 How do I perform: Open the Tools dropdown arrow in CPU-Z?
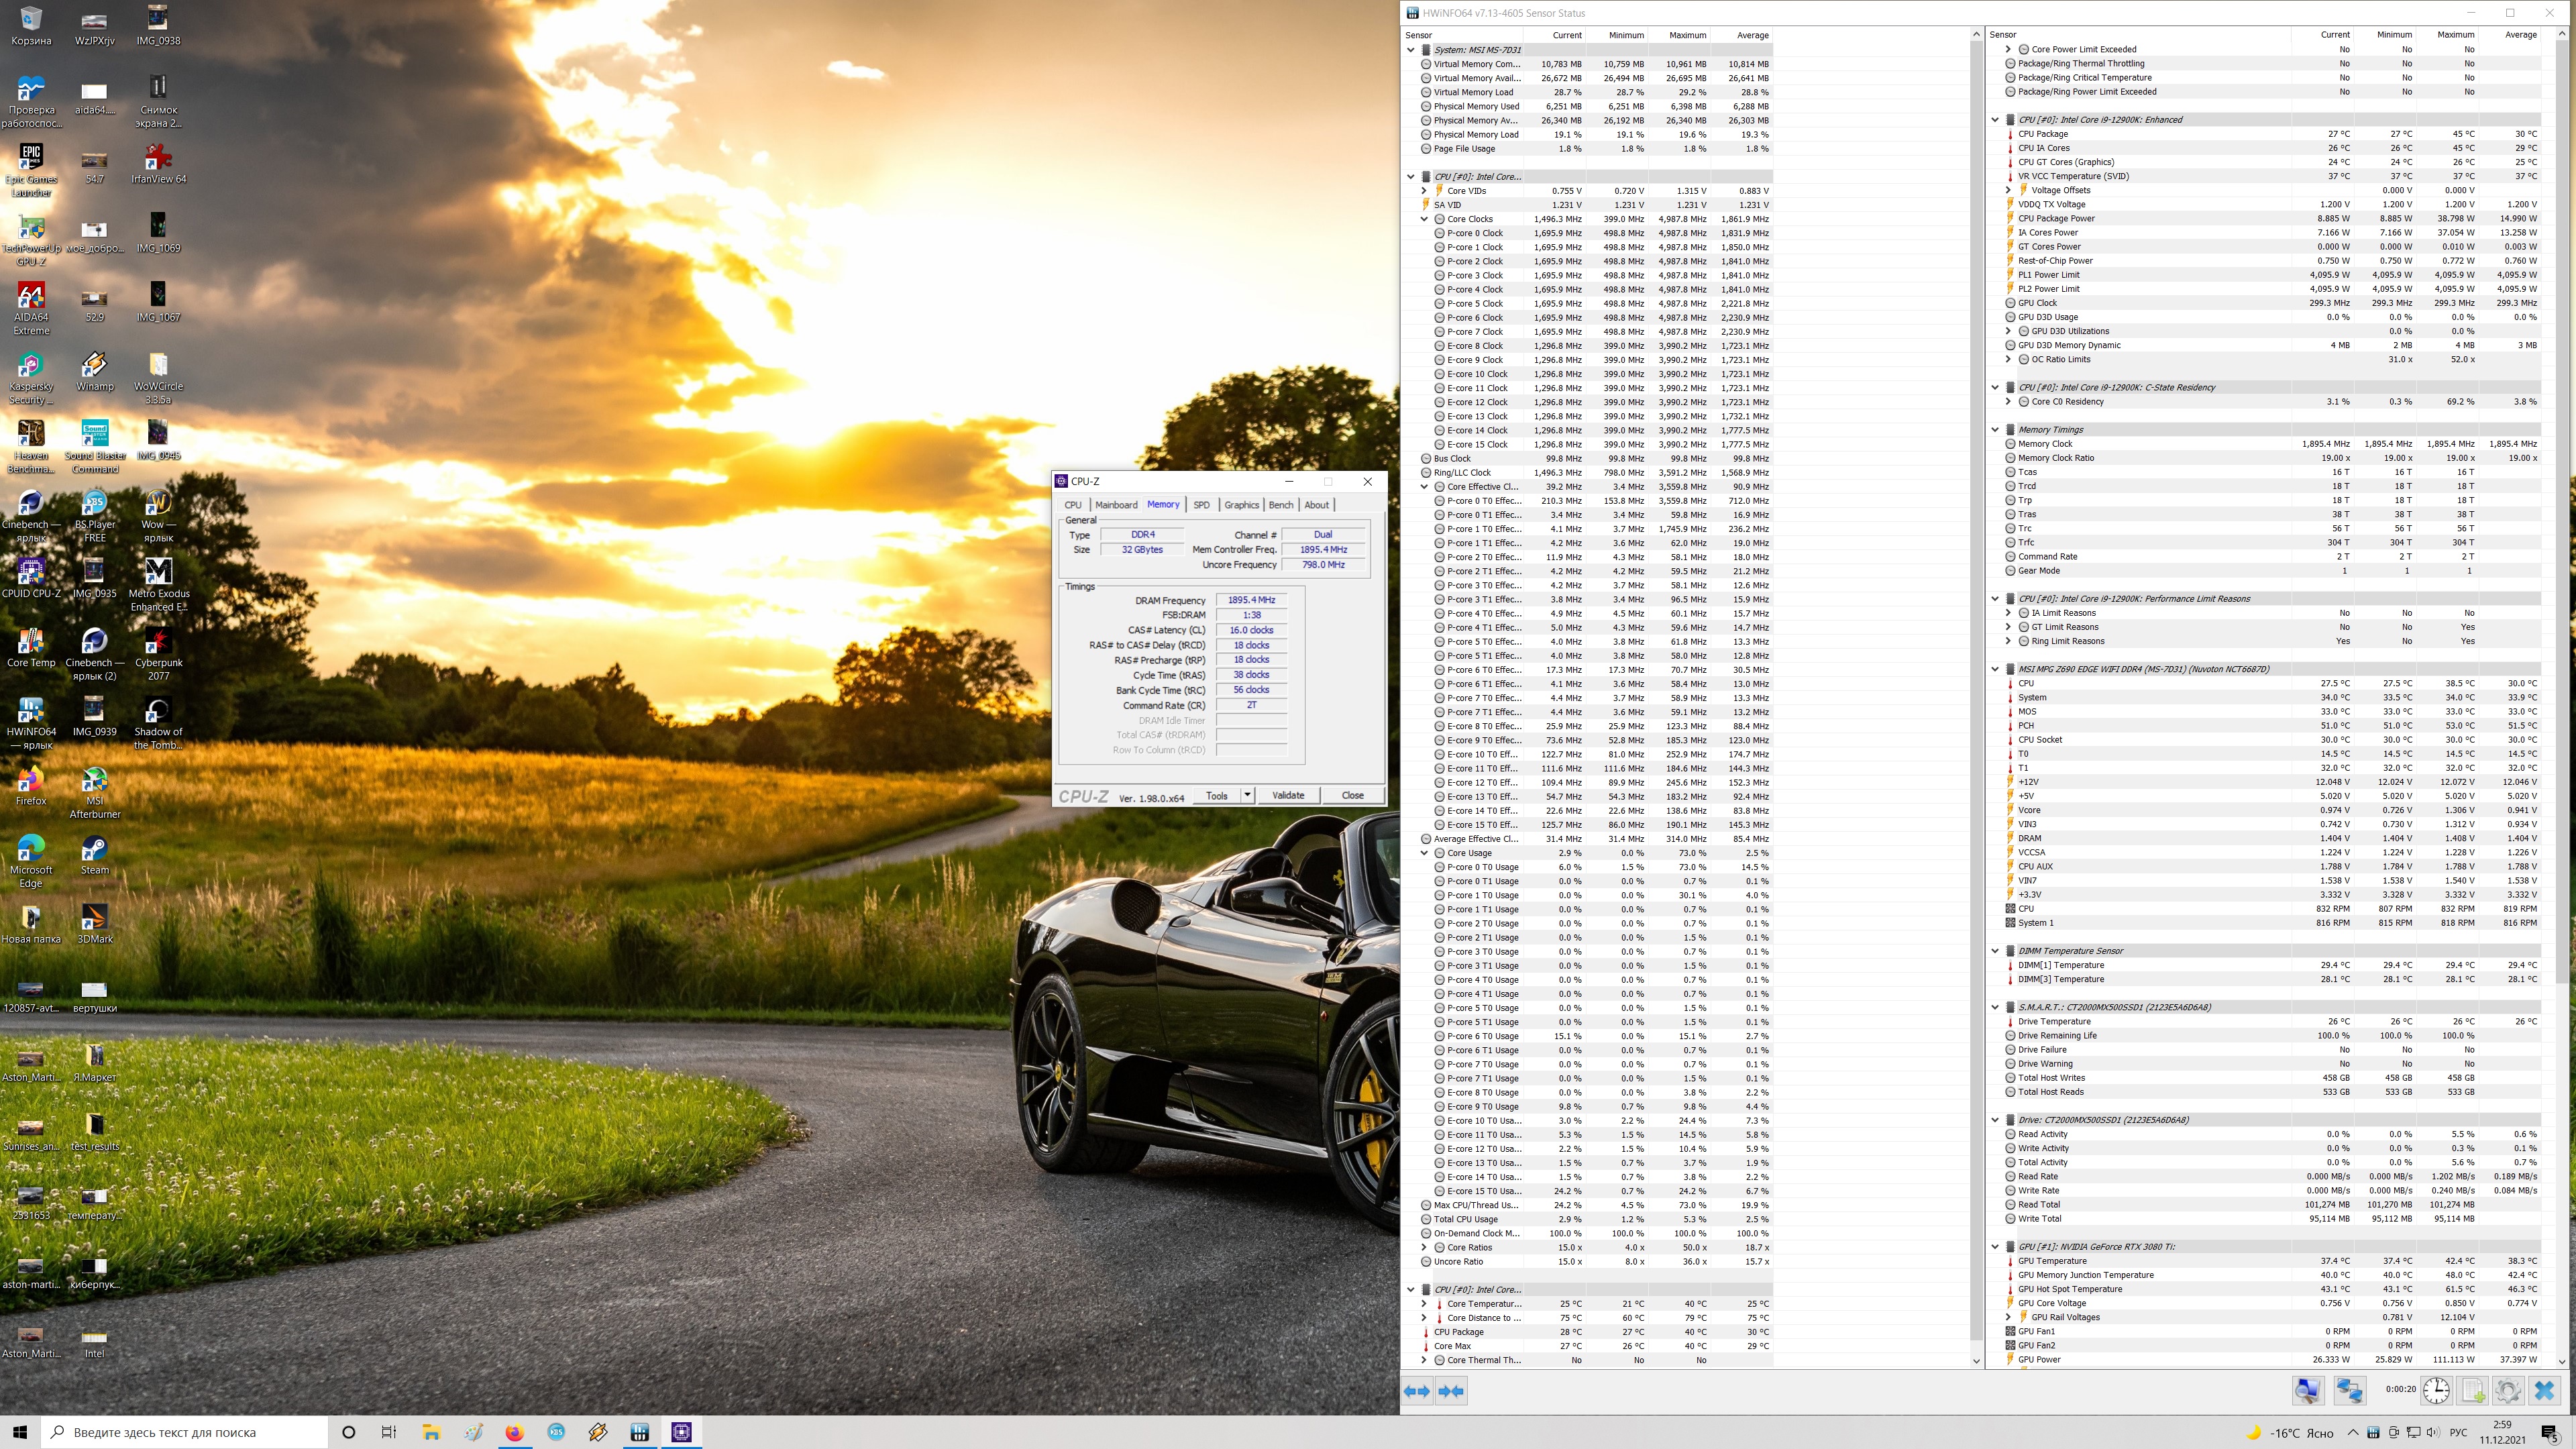[x=1247, y=795]
